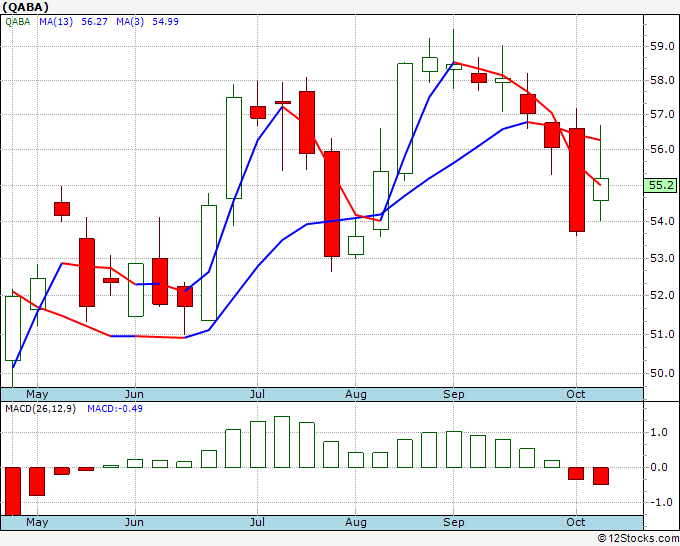680x546 pixels.
Task: Click Jun on the price chart time axis
Action: point(134,395)
